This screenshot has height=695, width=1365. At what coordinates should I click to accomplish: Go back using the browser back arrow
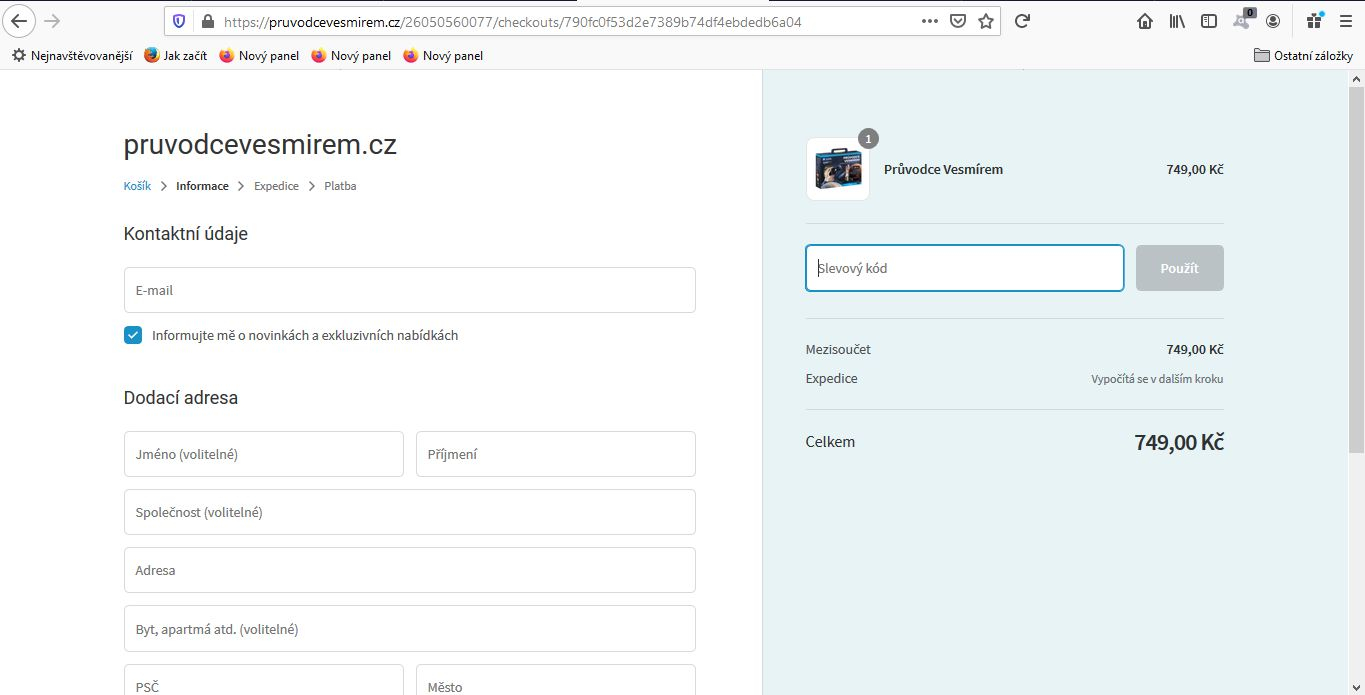click(x=20, y=21)
